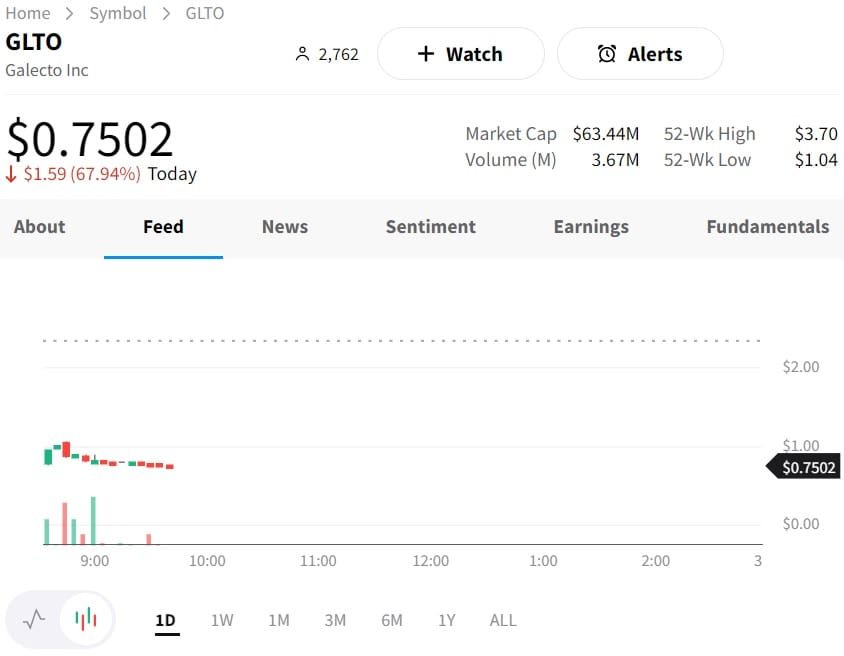The width and height of the screenshot is (844, 656).
Task: Select the 1D time range
Action: pos(165,620)
